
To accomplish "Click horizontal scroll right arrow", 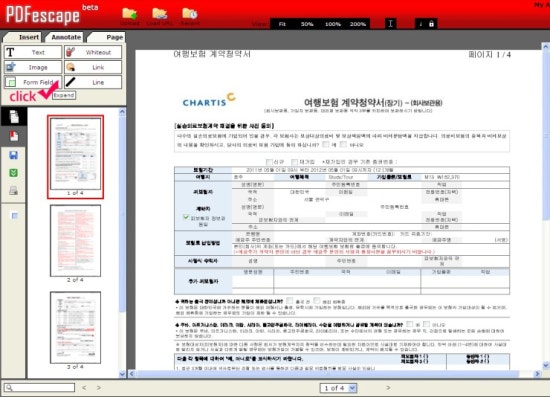I will 538,374.
